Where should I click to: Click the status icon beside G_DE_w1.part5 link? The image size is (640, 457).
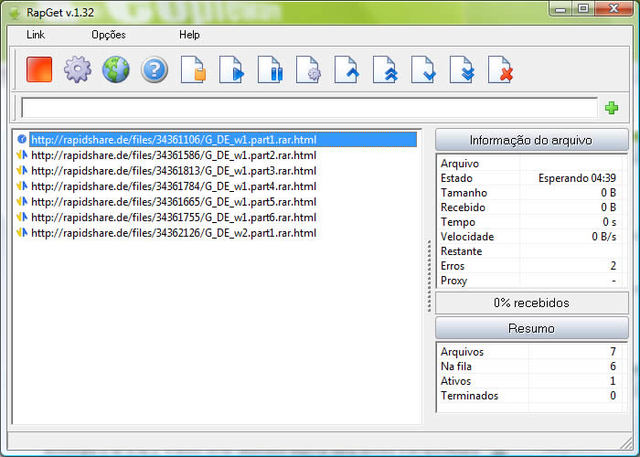[22, 202]
